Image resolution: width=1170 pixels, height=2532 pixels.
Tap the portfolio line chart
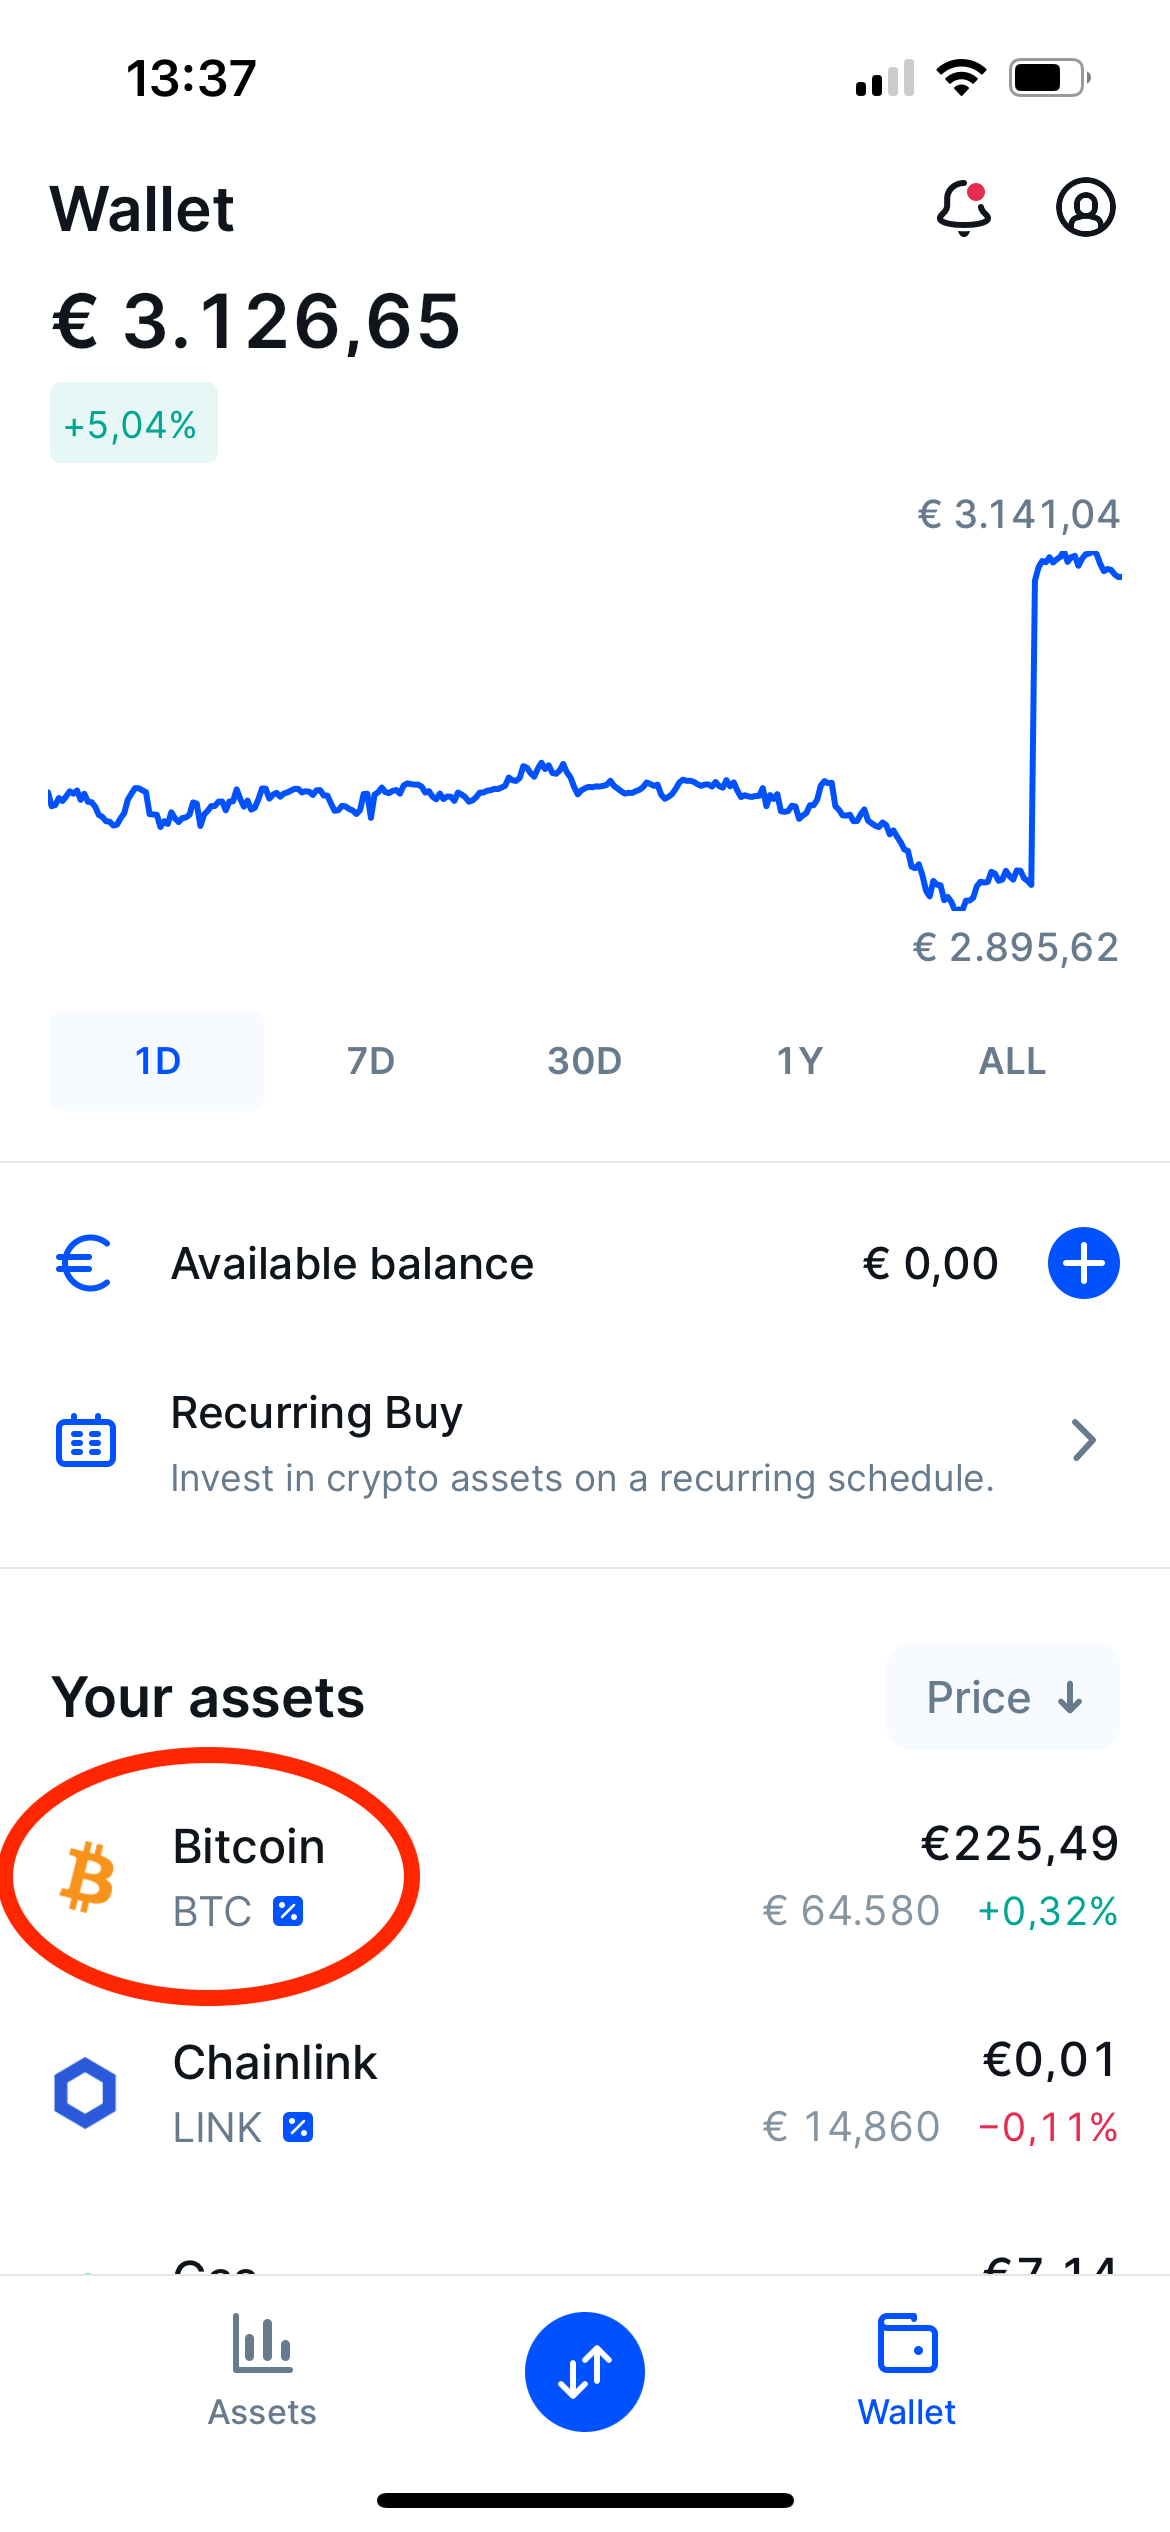point(585,730)
